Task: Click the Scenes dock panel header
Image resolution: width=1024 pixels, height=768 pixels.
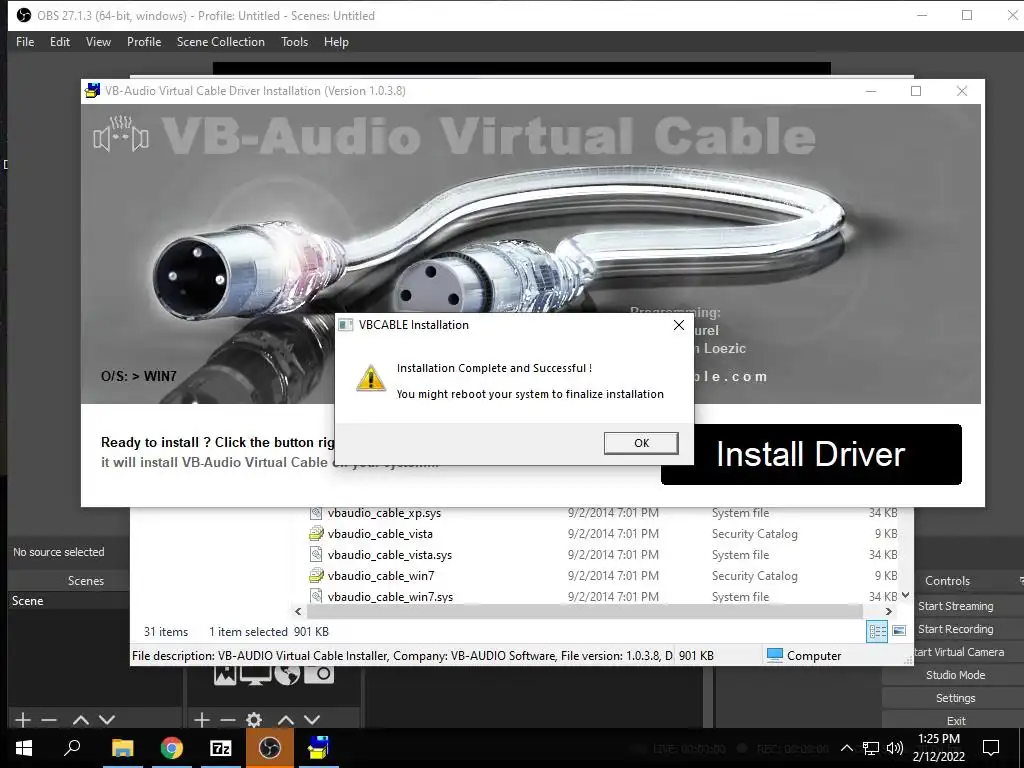Action: pos(86,581)
